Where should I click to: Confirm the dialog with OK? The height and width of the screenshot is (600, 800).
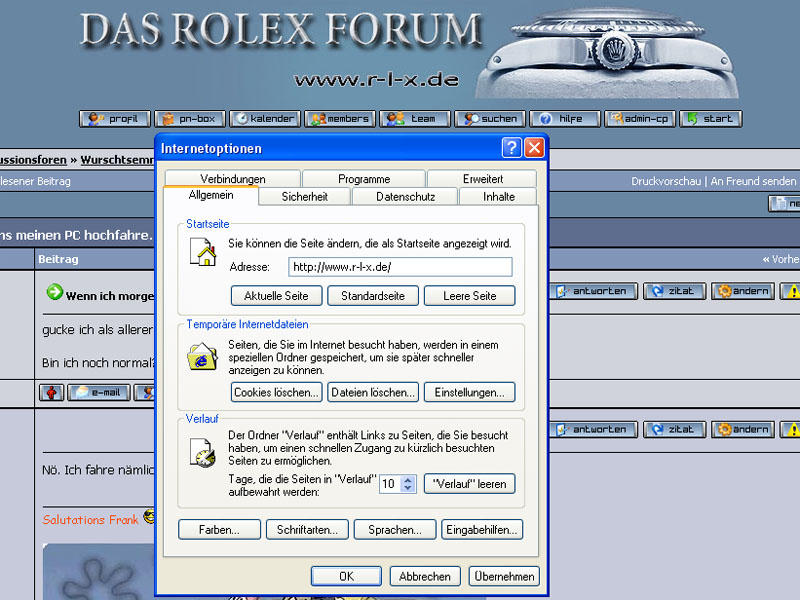pyautogui.click(x=346, y=576)
